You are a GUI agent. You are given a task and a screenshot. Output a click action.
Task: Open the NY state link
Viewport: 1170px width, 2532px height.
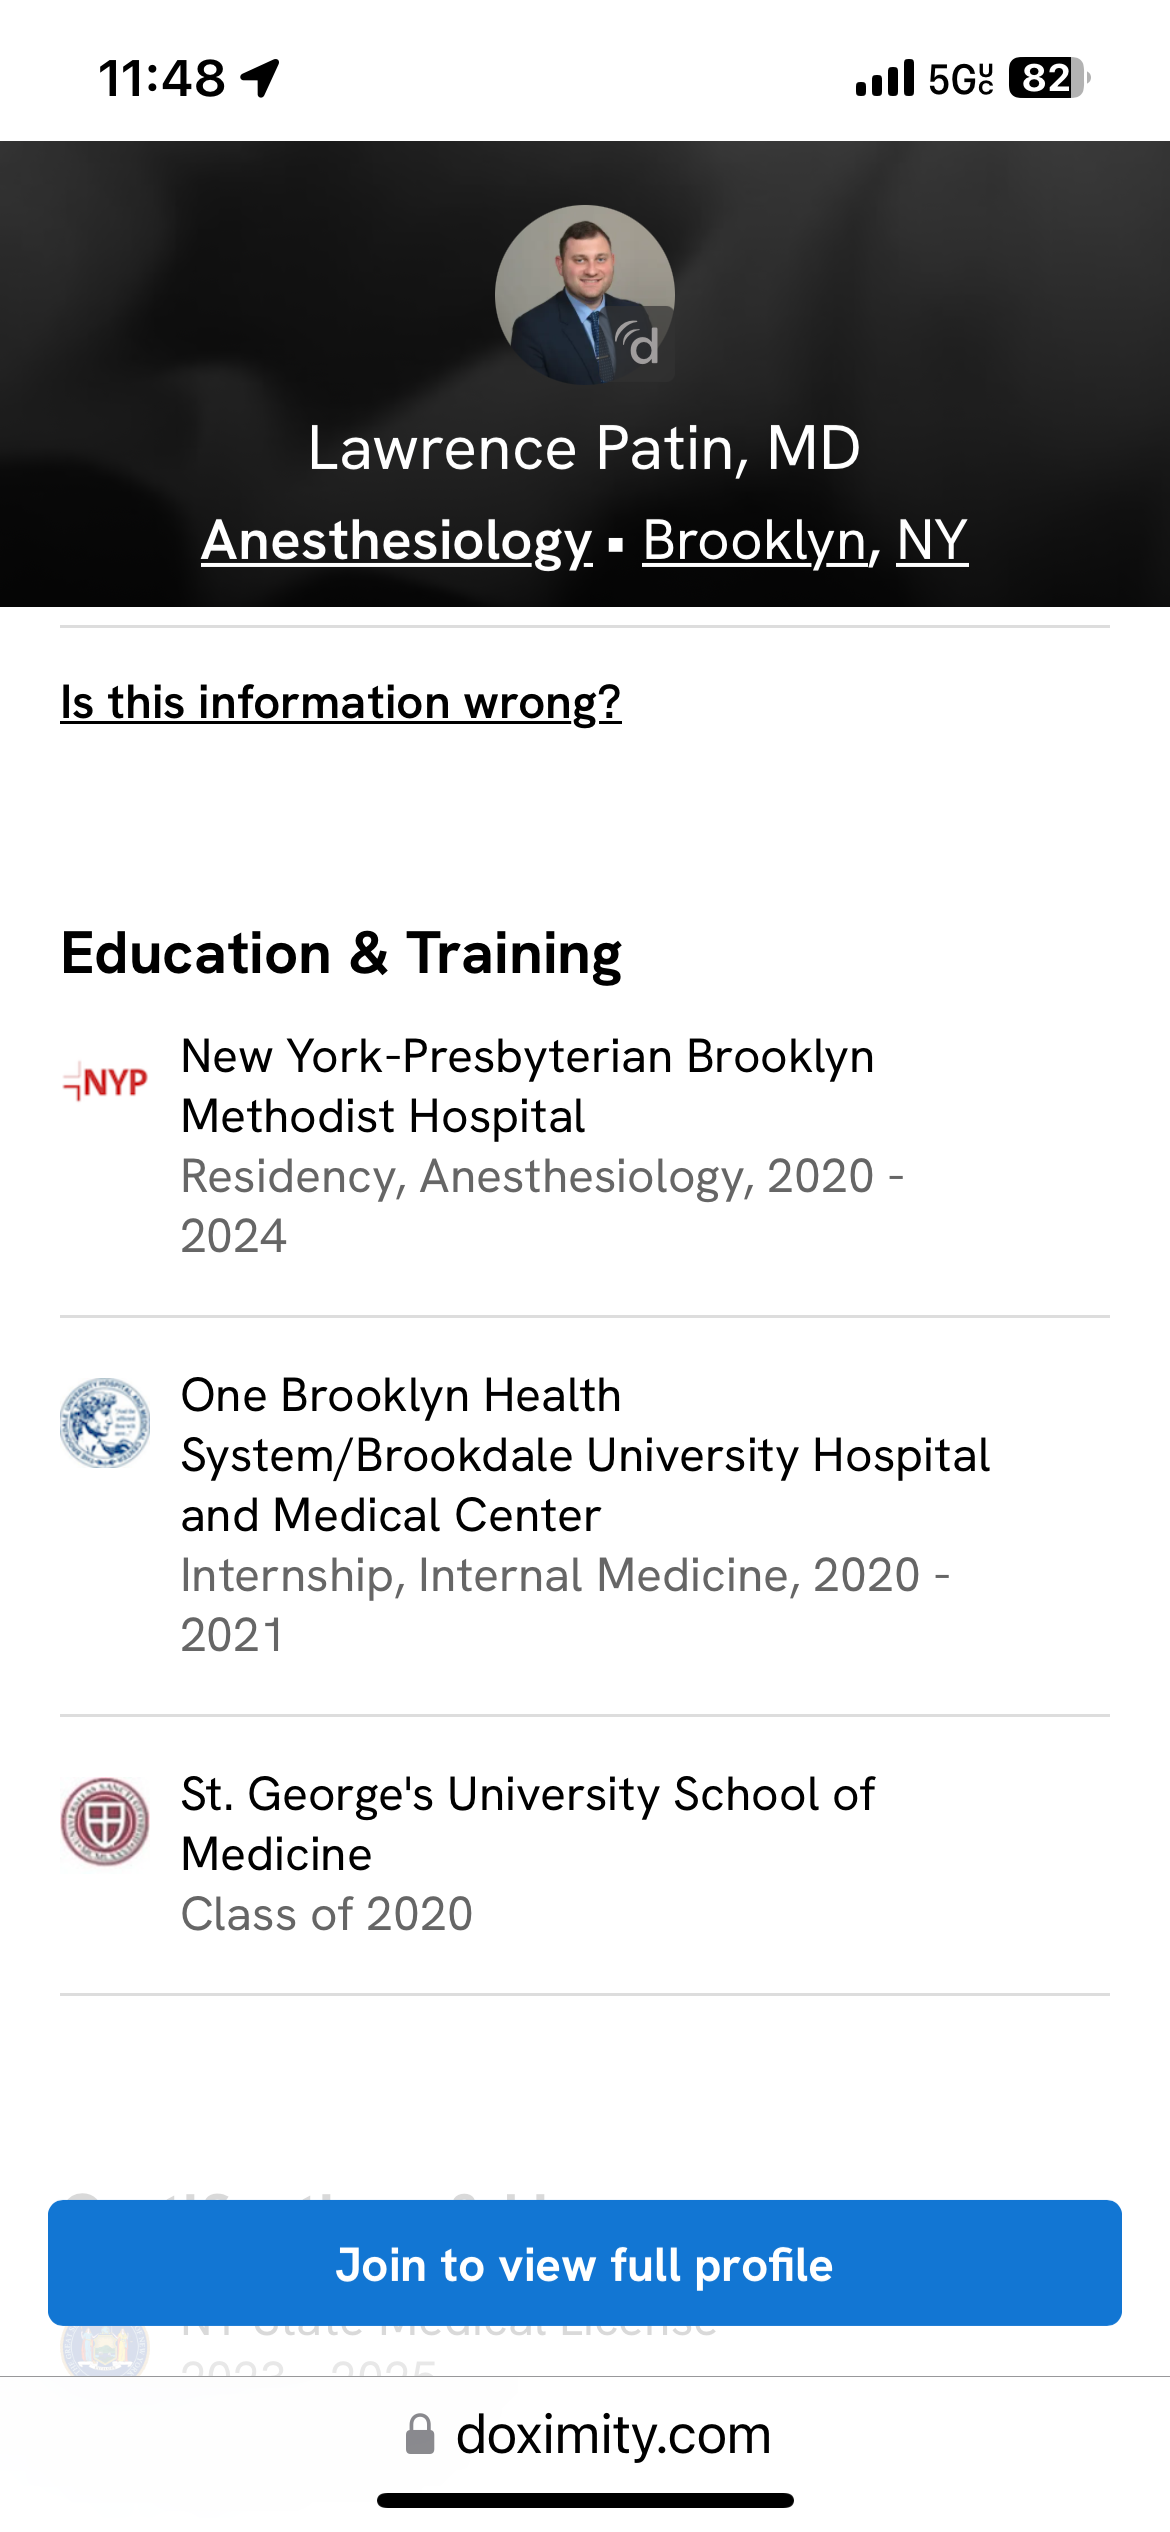click(932, 540)
